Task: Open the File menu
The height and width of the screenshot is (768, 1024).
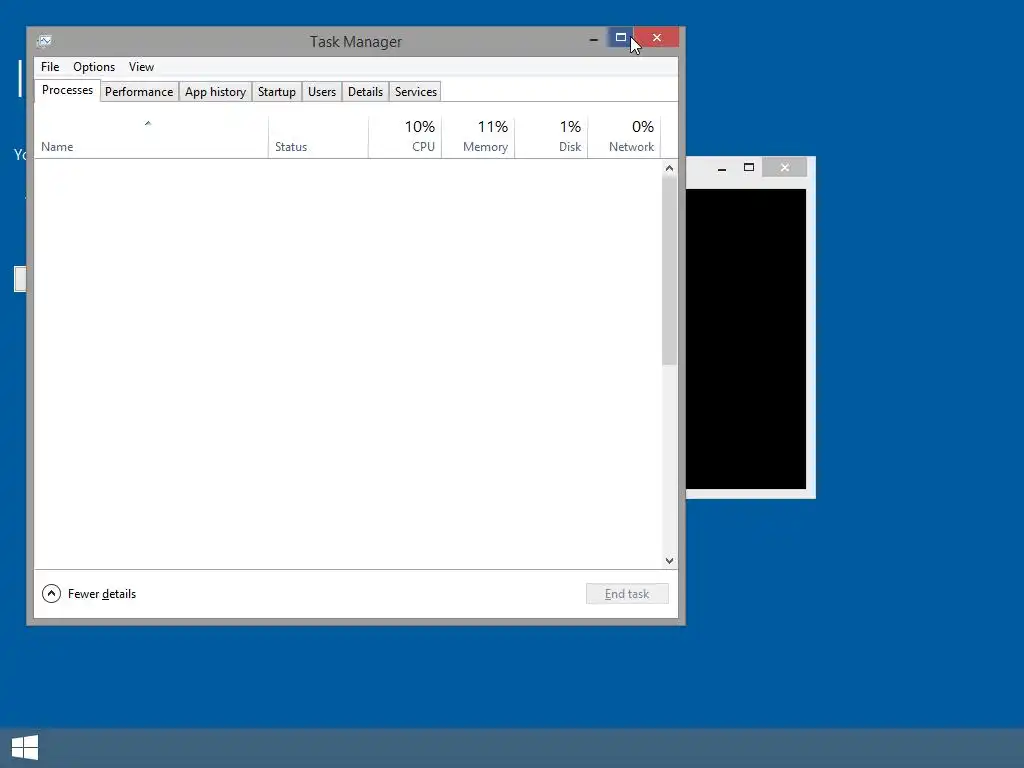Action: pyautogui.click(x=50, y=67)
